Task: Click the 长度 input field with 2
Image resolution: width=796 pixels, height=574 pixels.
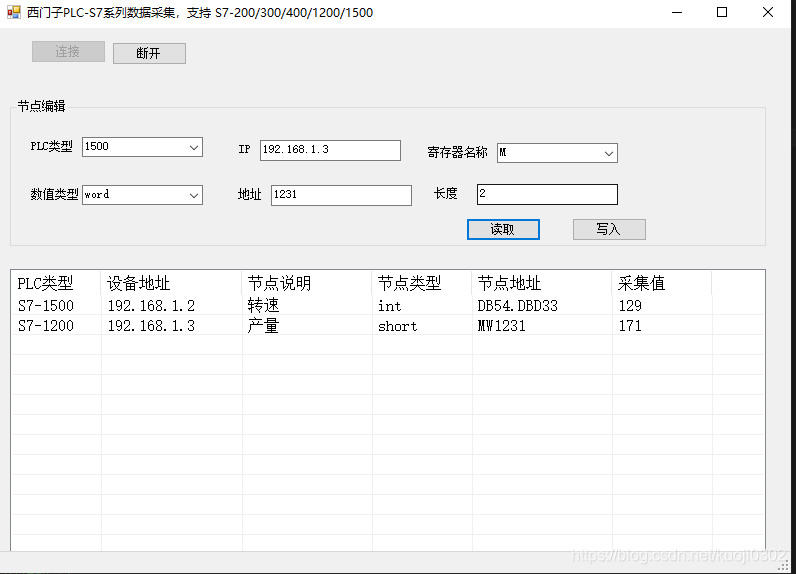Action: click(547, 194)
